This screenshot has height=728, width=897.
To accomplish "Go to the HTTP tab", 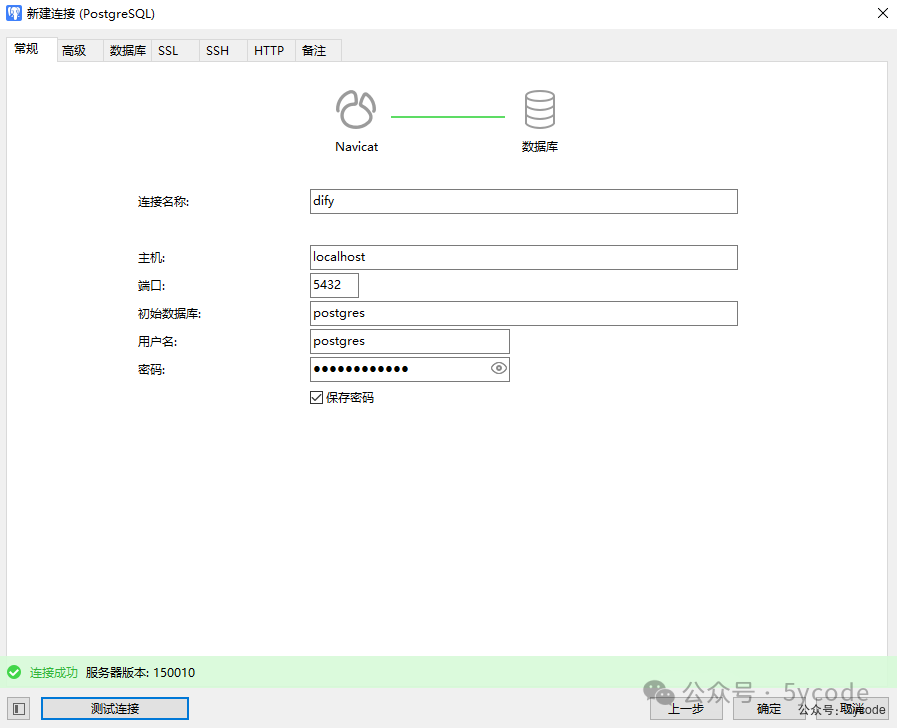I will [x=269, y=51].
